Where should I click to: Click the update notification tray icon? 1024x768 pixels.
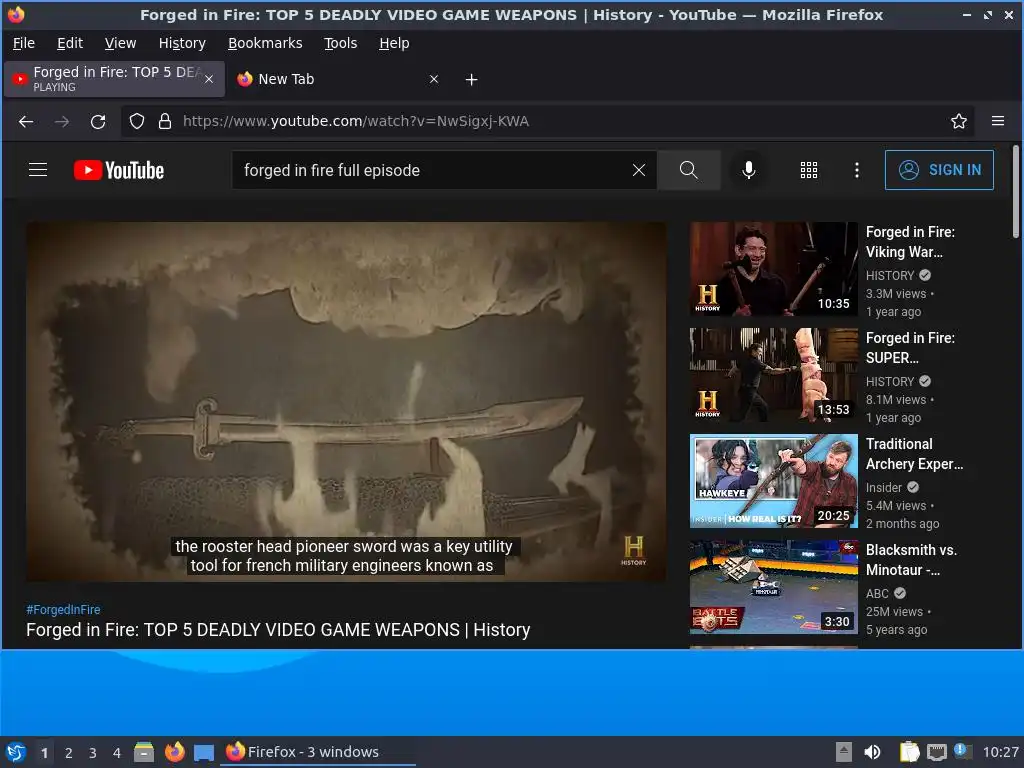tap(963, 751)
